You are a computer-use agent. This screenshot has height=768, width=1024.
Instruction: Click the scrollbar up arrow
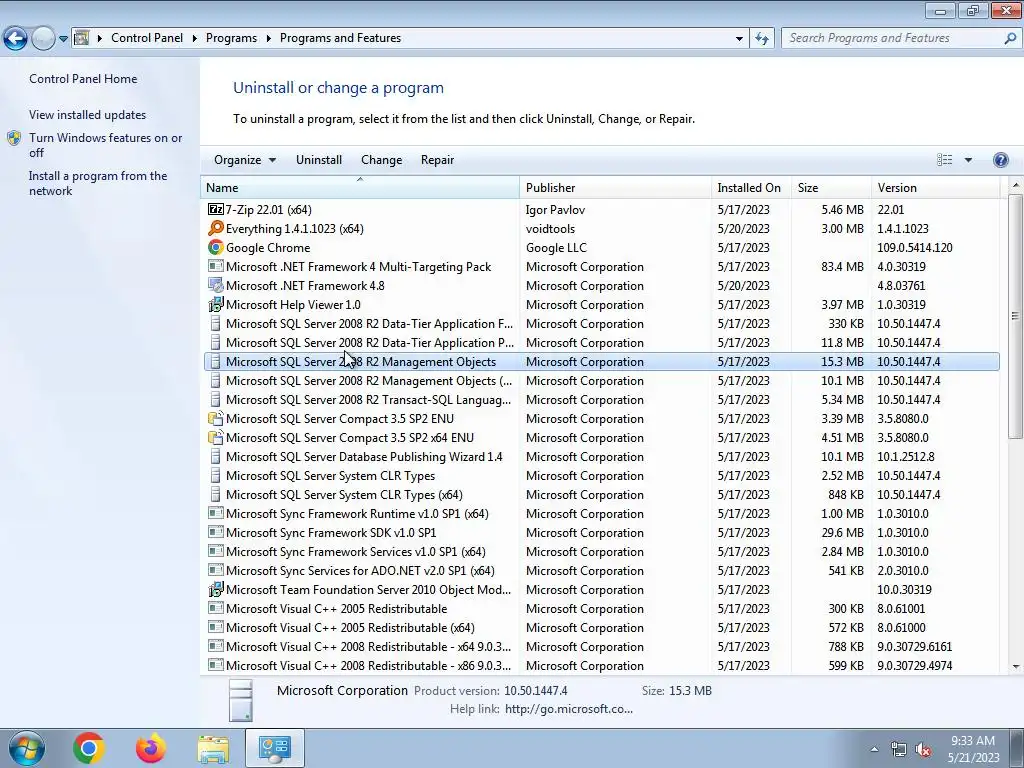click(1015, 185)
